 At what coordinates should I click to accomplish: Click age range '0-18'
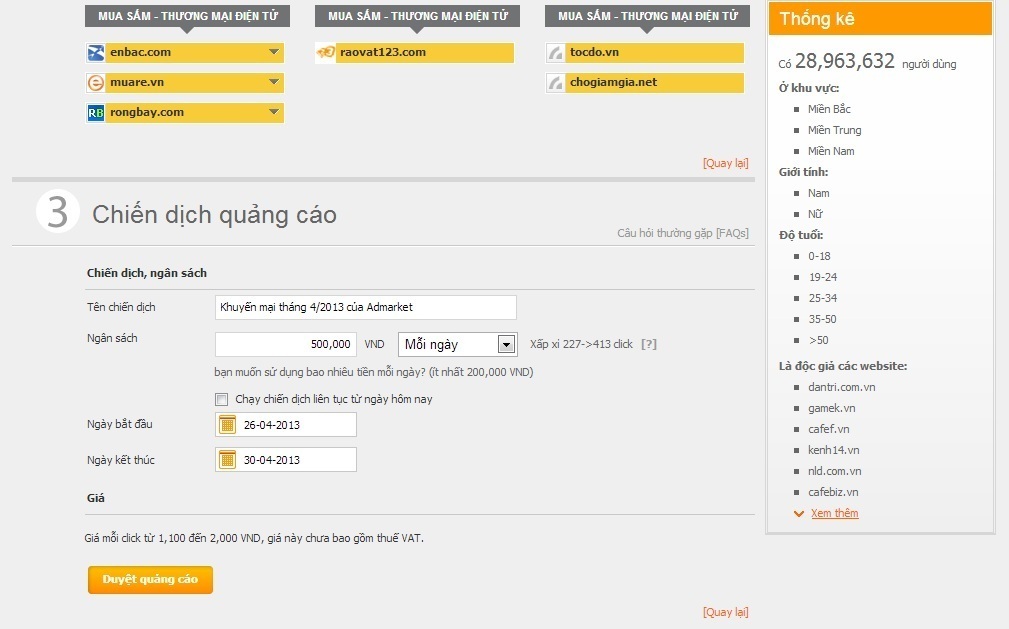pos(819,256)
